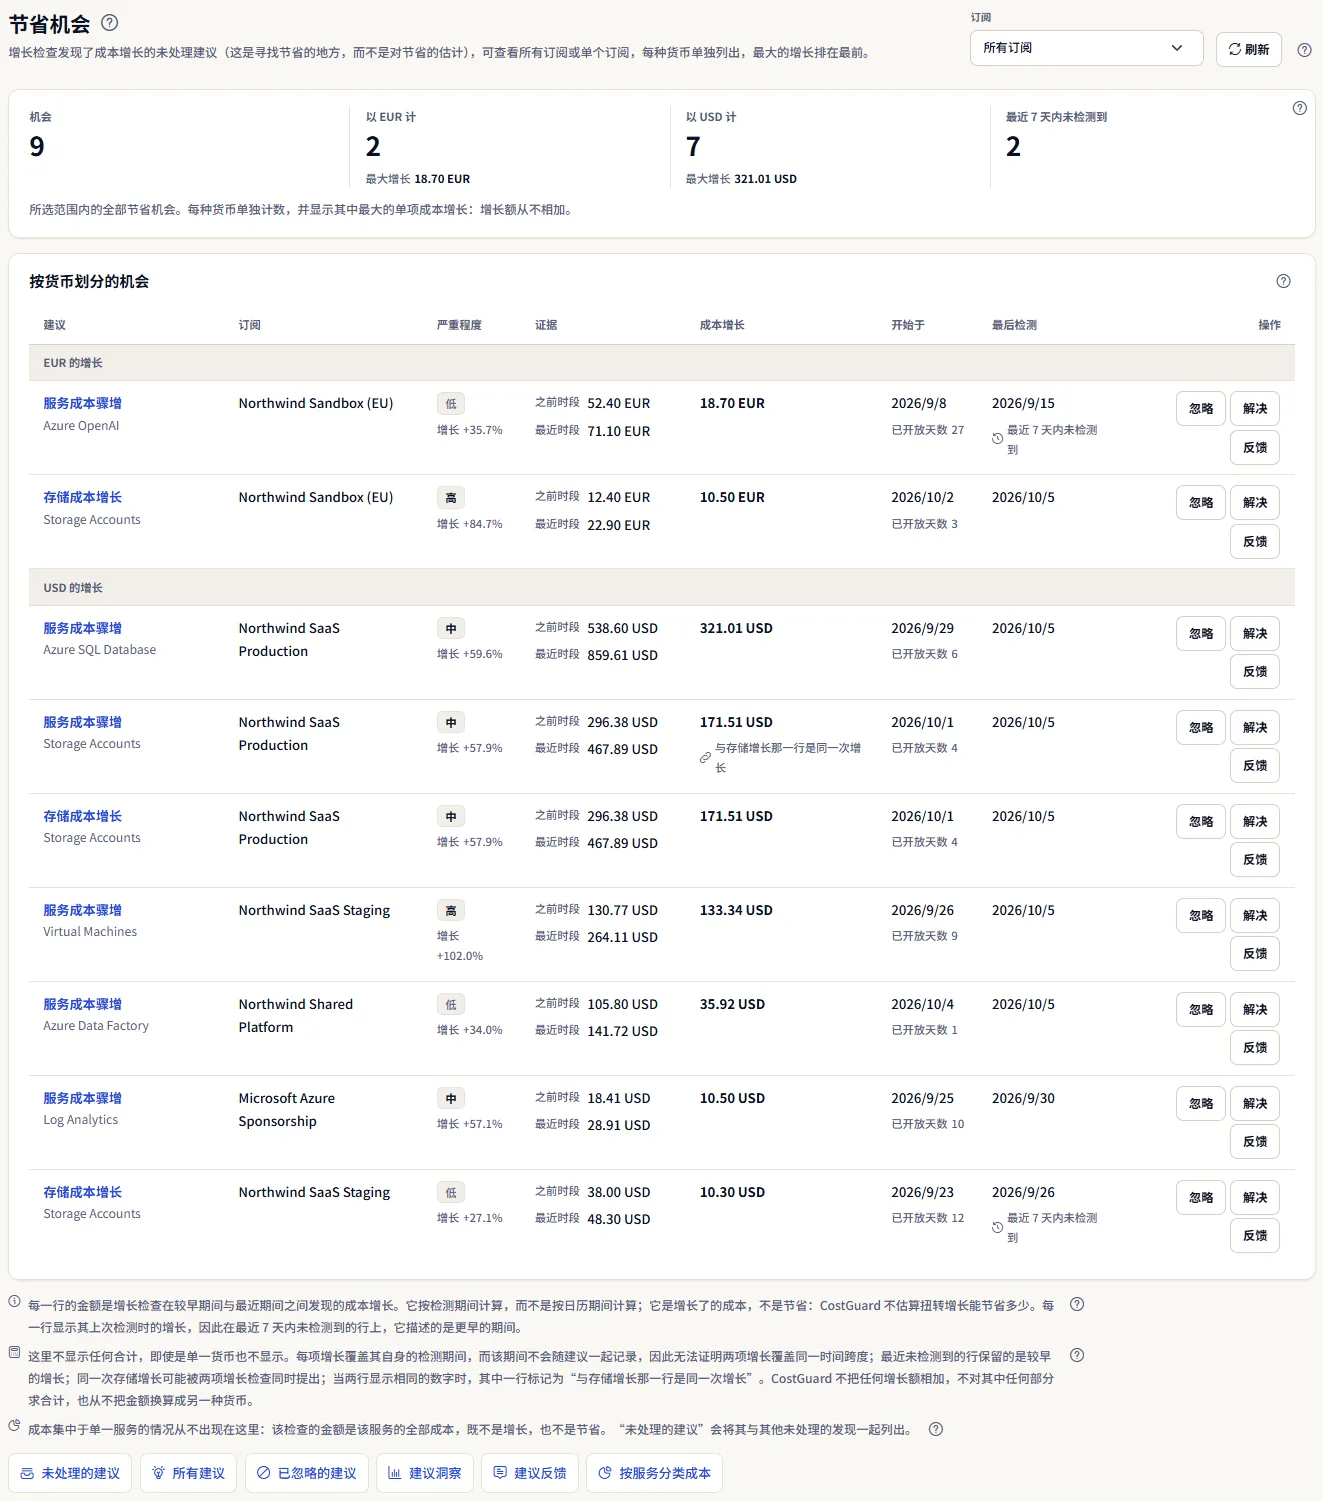Click the 35.92 USD cost increase cell
This screenshot has height=1501, width=1323.
pos(732,1004)
